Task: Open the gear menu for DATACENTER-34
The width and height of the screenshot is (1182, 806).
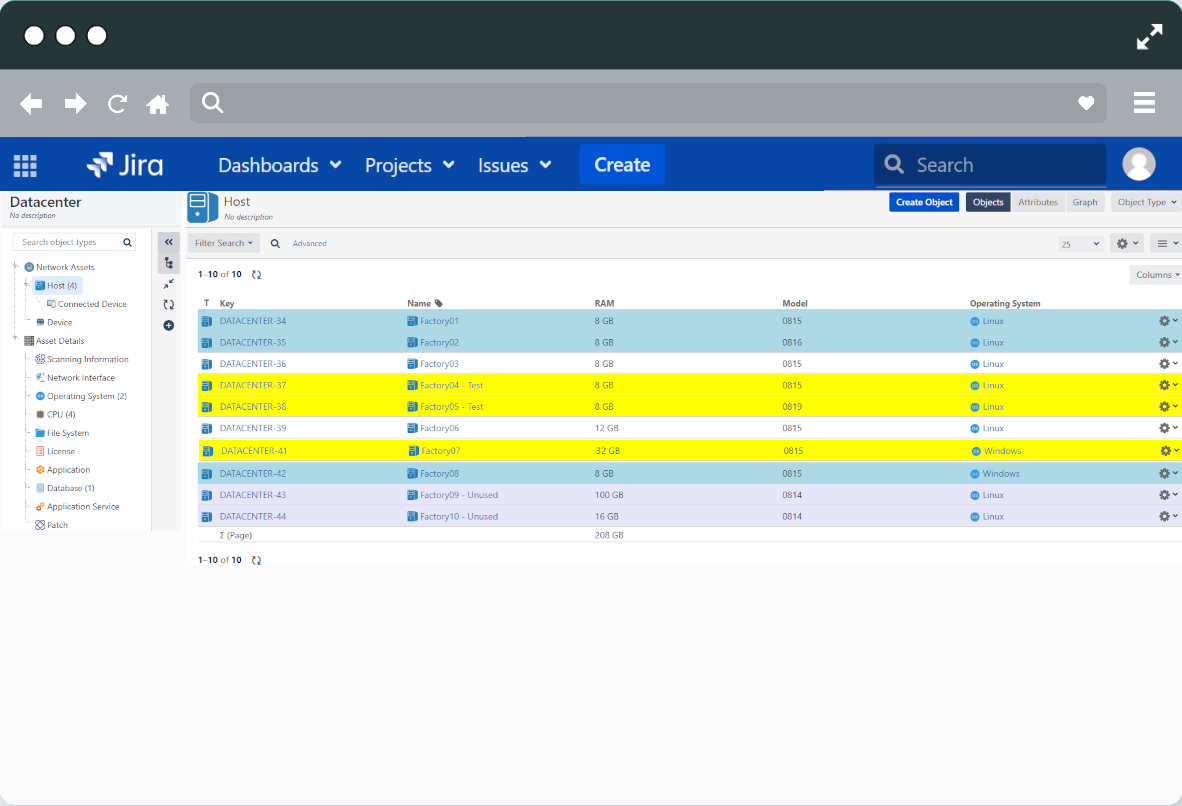Action: click(x=1168, y=321)
